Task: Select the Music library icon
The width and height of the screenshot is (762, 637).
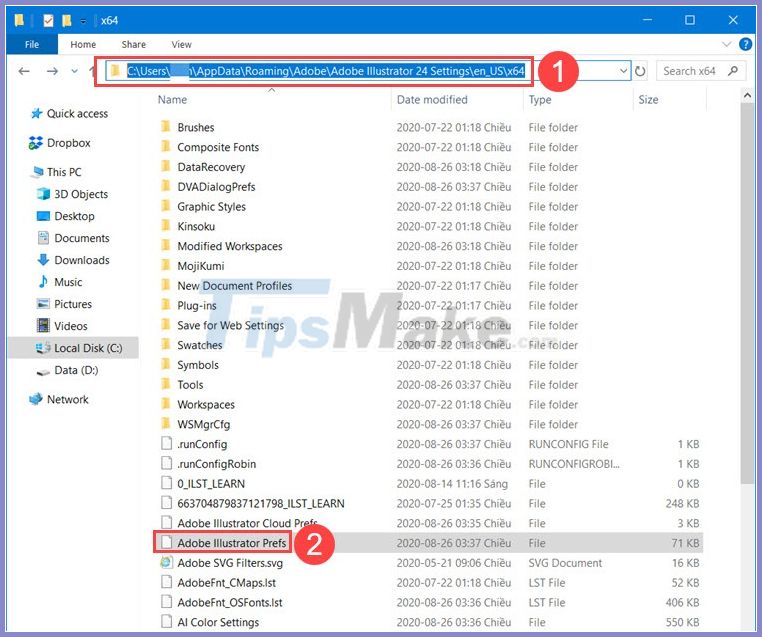Action: (44, 282)
